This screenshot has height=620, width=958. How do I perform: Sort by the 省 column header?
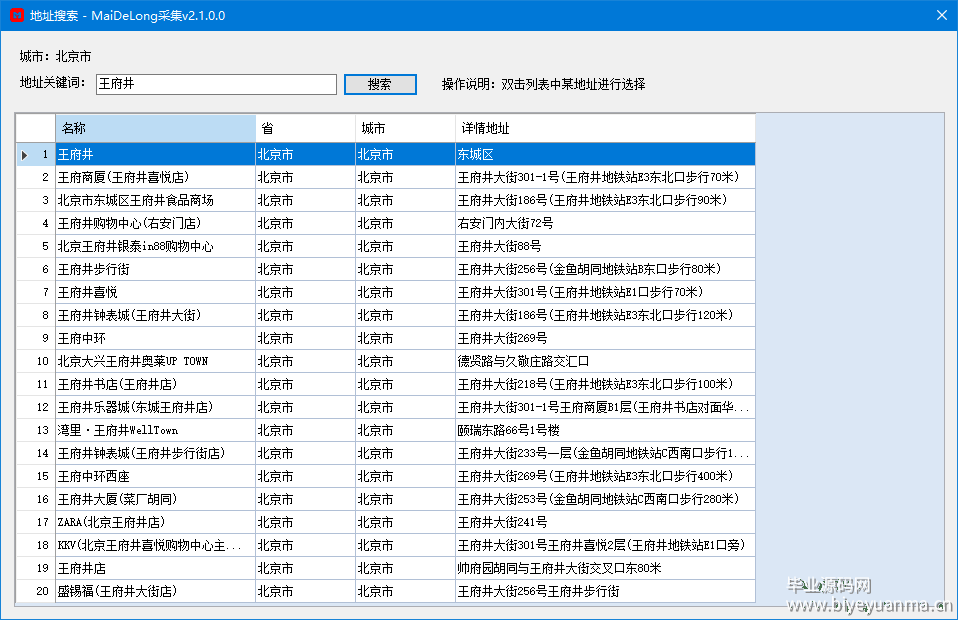coord(305,128)
